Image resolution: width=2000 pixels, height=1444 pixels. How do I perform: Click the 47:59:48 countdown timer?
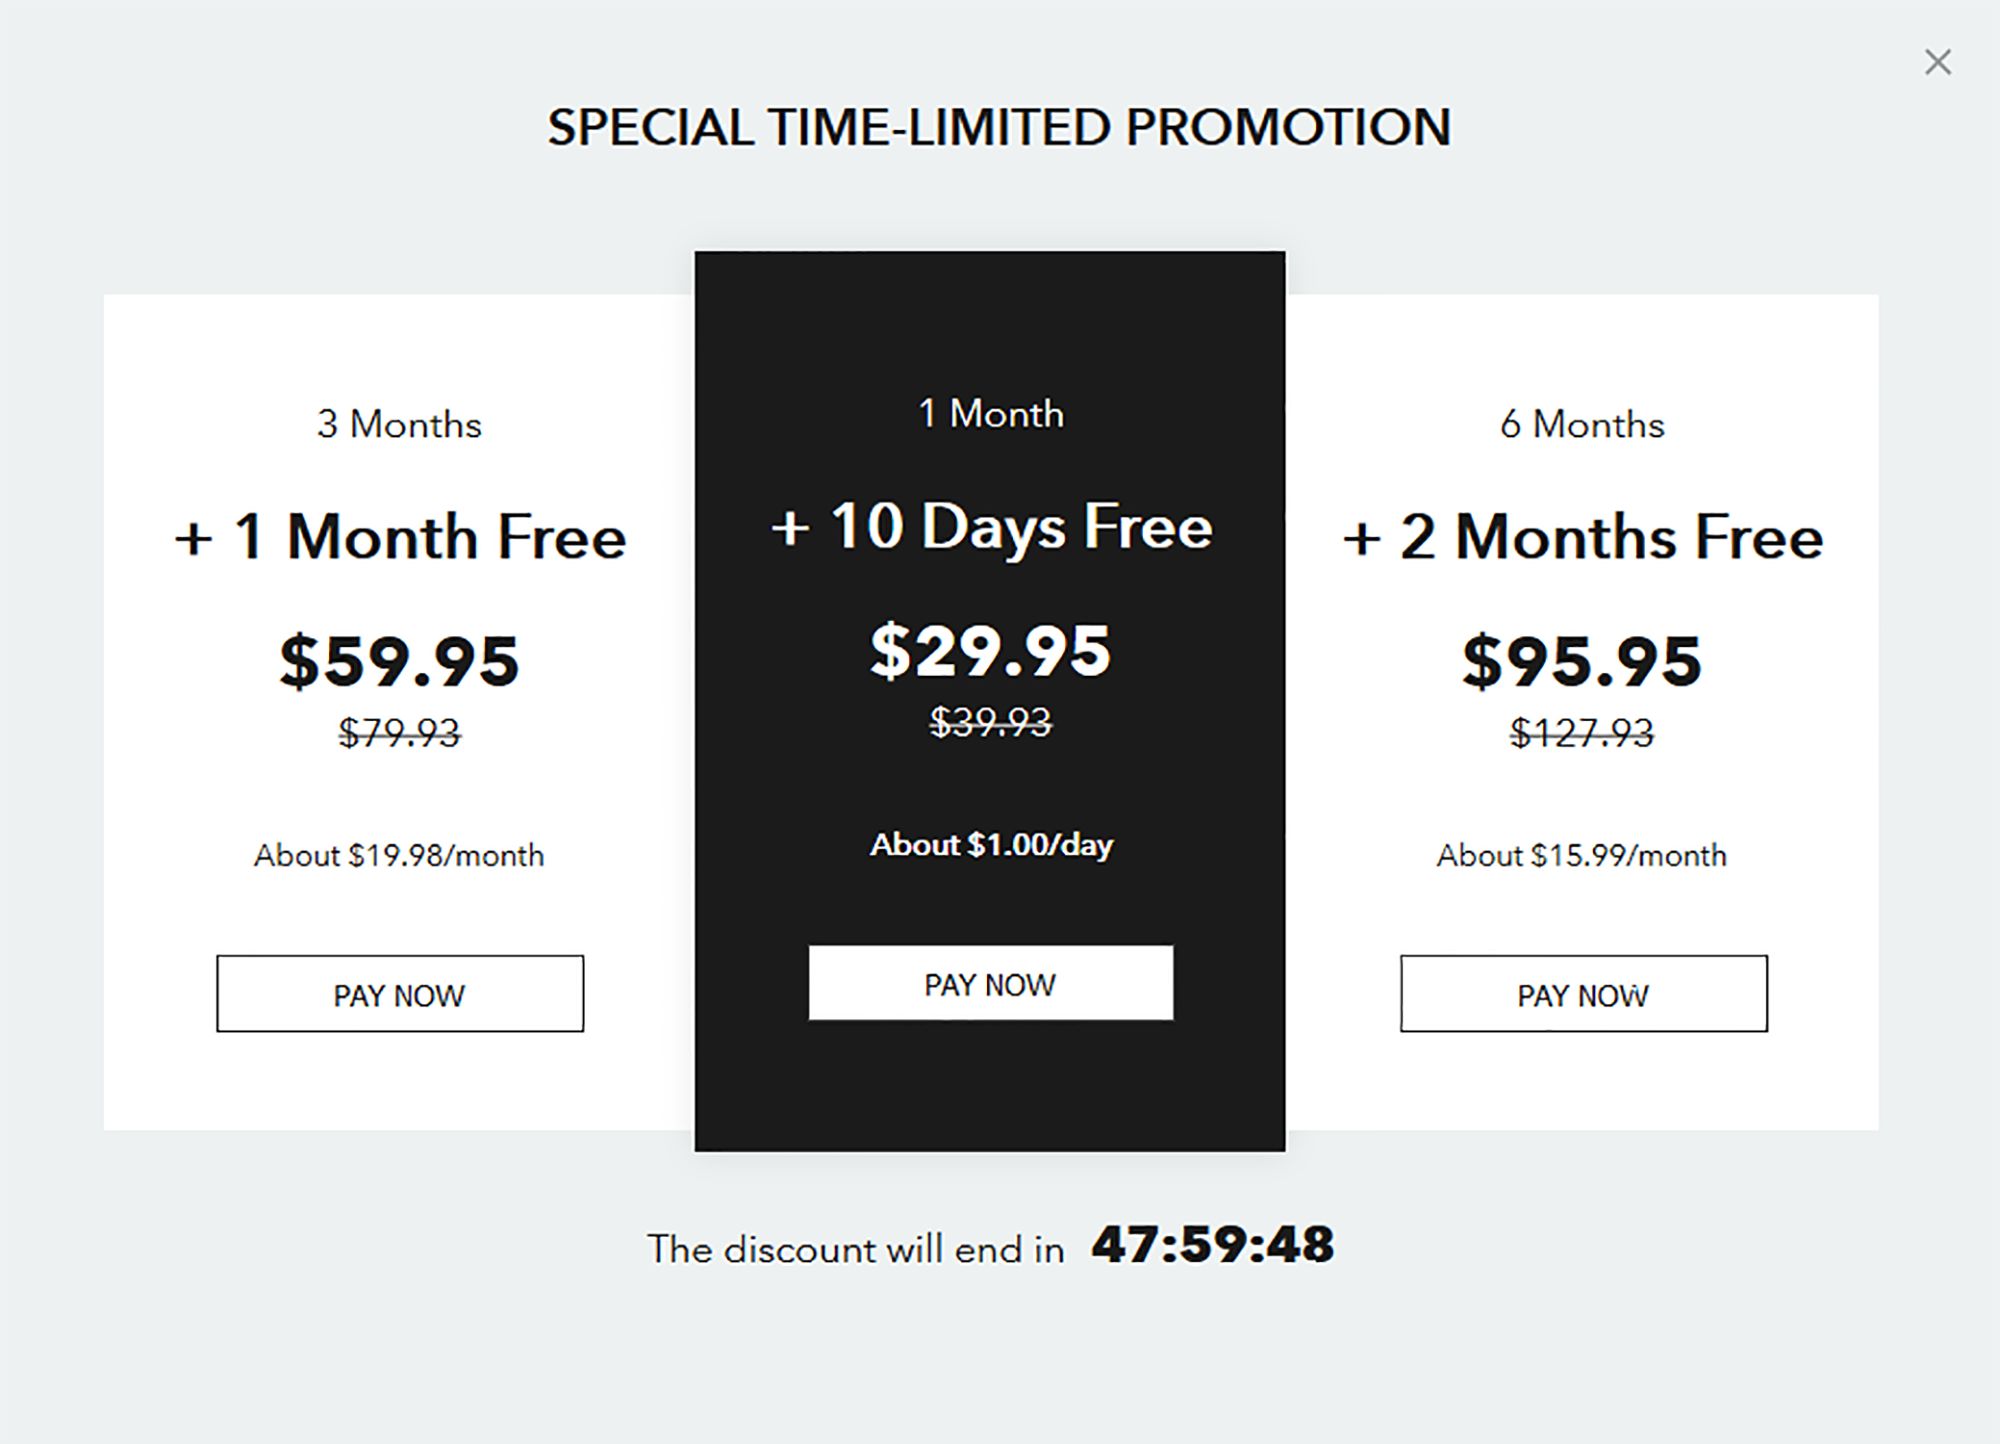tap(1213, 1246)
